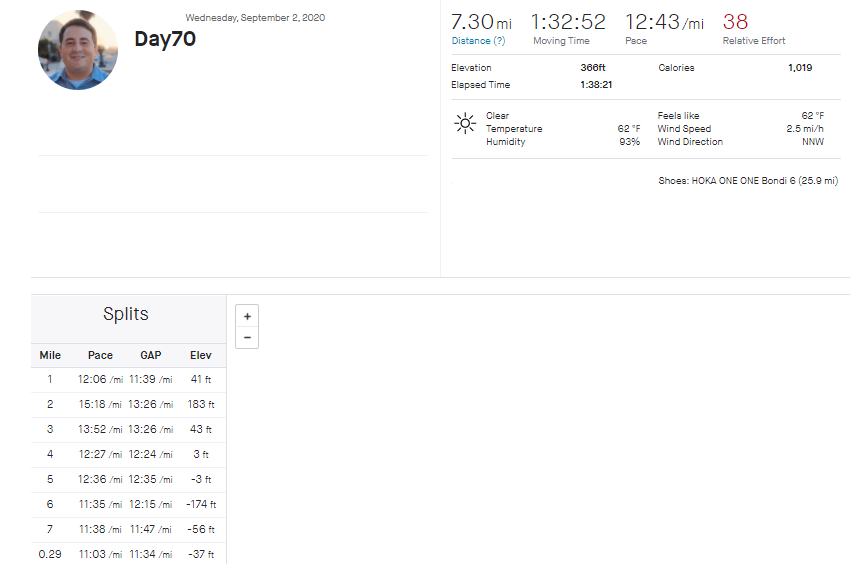This screenshot has width=865, height=574.
Task: Select mile 4 split pace 12:27 /mi
Action: (100, 455)
